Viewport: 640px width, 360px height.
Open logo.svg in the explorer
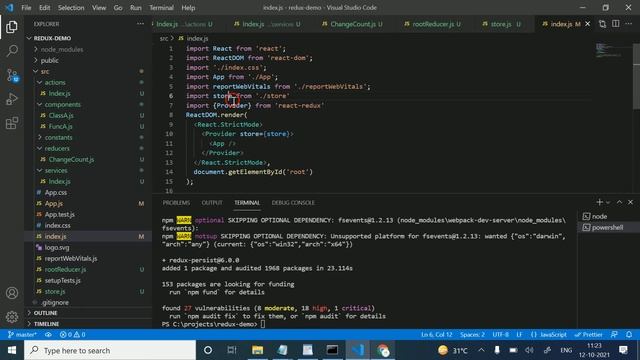(x=88, y=247)
